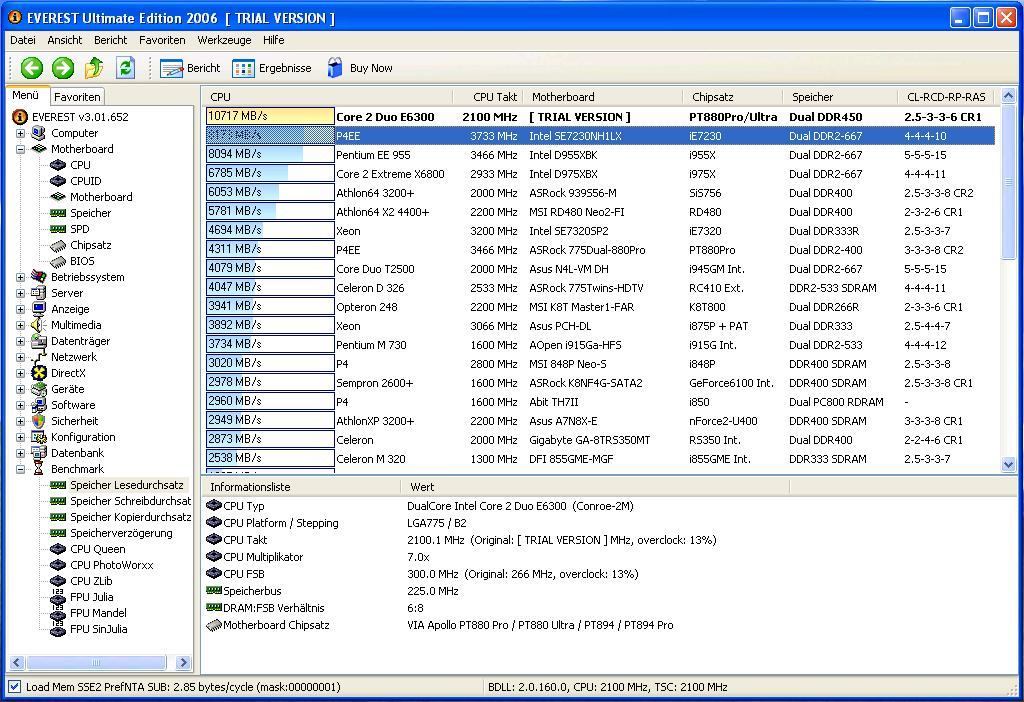This screenshot has width=1024, height=702.
Task: Click the Speicher memory module icon
Action: coord(58,213)
